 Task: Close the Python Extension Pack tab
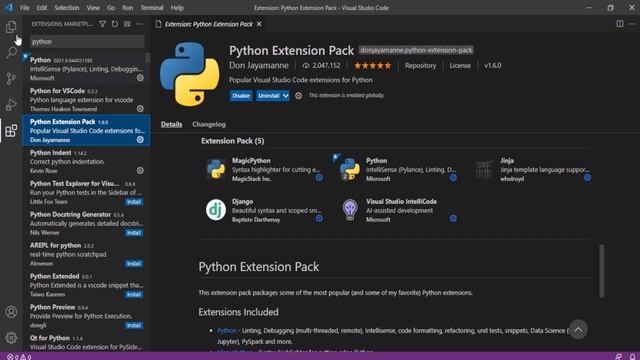[x=259, y=24]
